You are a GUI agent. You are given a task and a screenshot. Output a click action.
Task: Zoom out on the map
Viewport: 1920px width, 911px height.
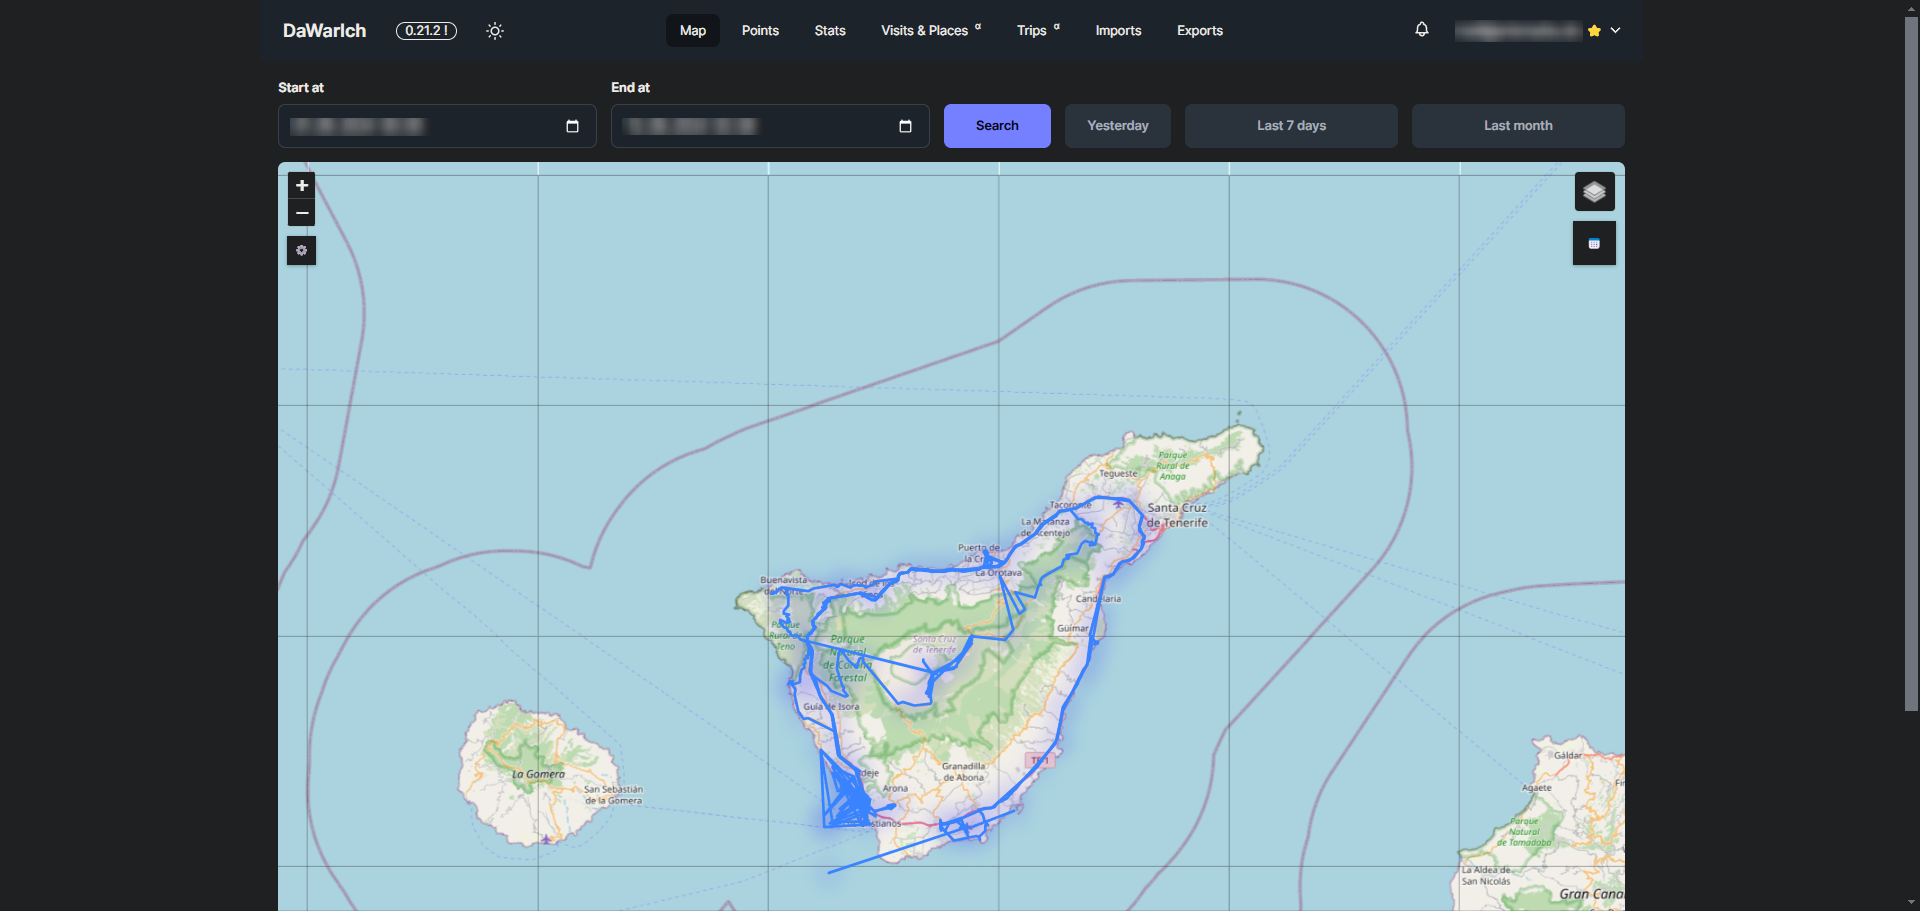[301, 213]
